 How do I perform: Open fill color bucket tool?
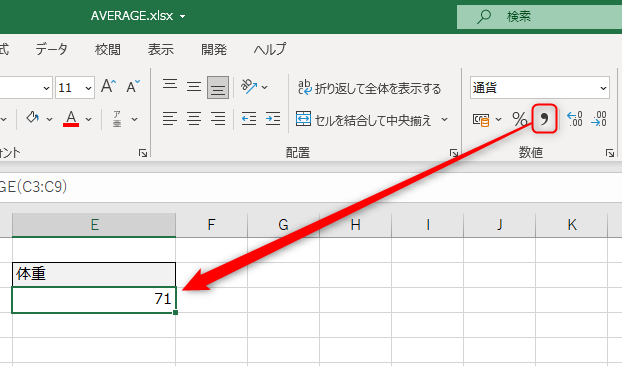tap(33, 118)
